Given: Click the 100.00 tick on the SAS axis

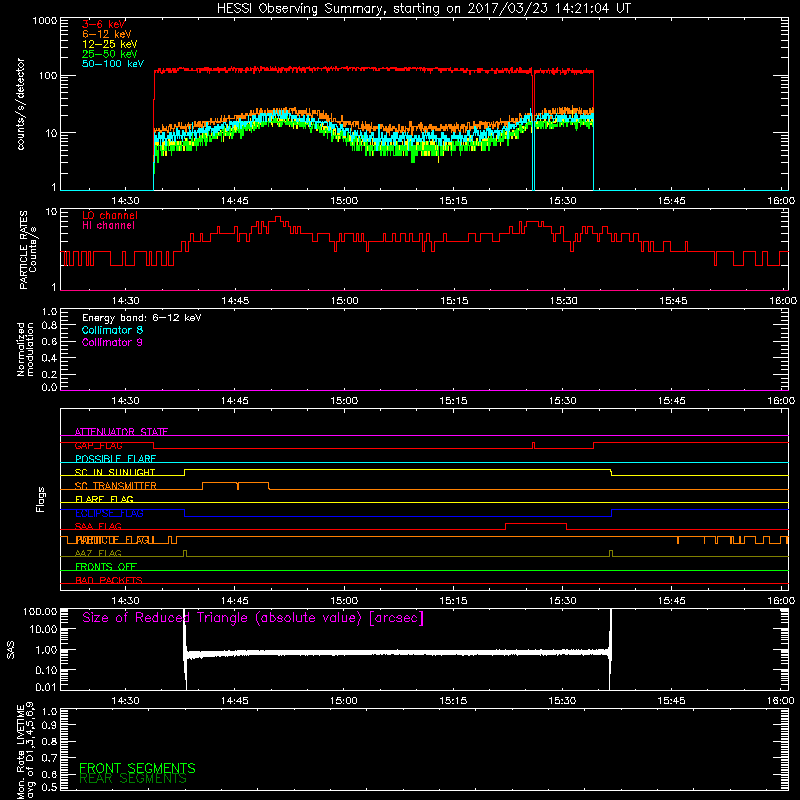Looking at the screenshot, I should pyautogui.click(x=40, y=611).
